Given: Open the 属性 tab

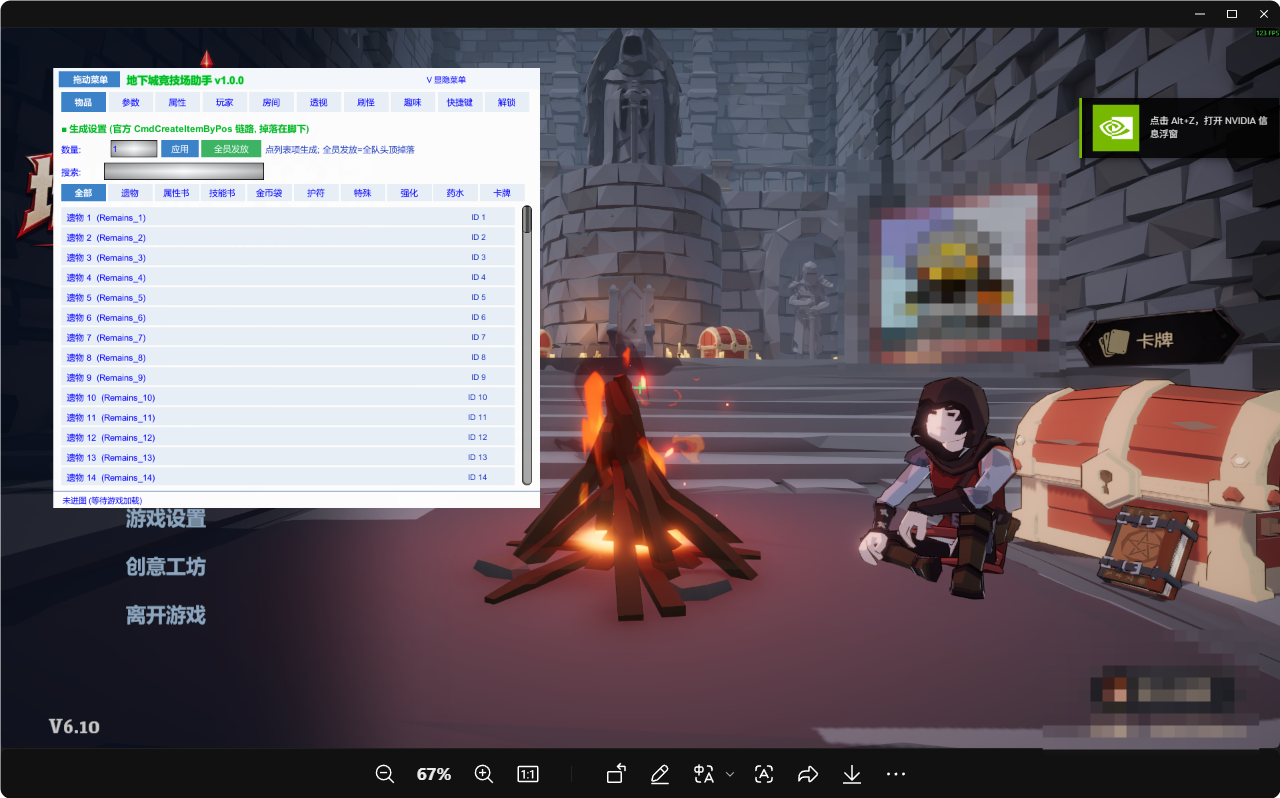Looking at the screenshot, I should [177, 102].
